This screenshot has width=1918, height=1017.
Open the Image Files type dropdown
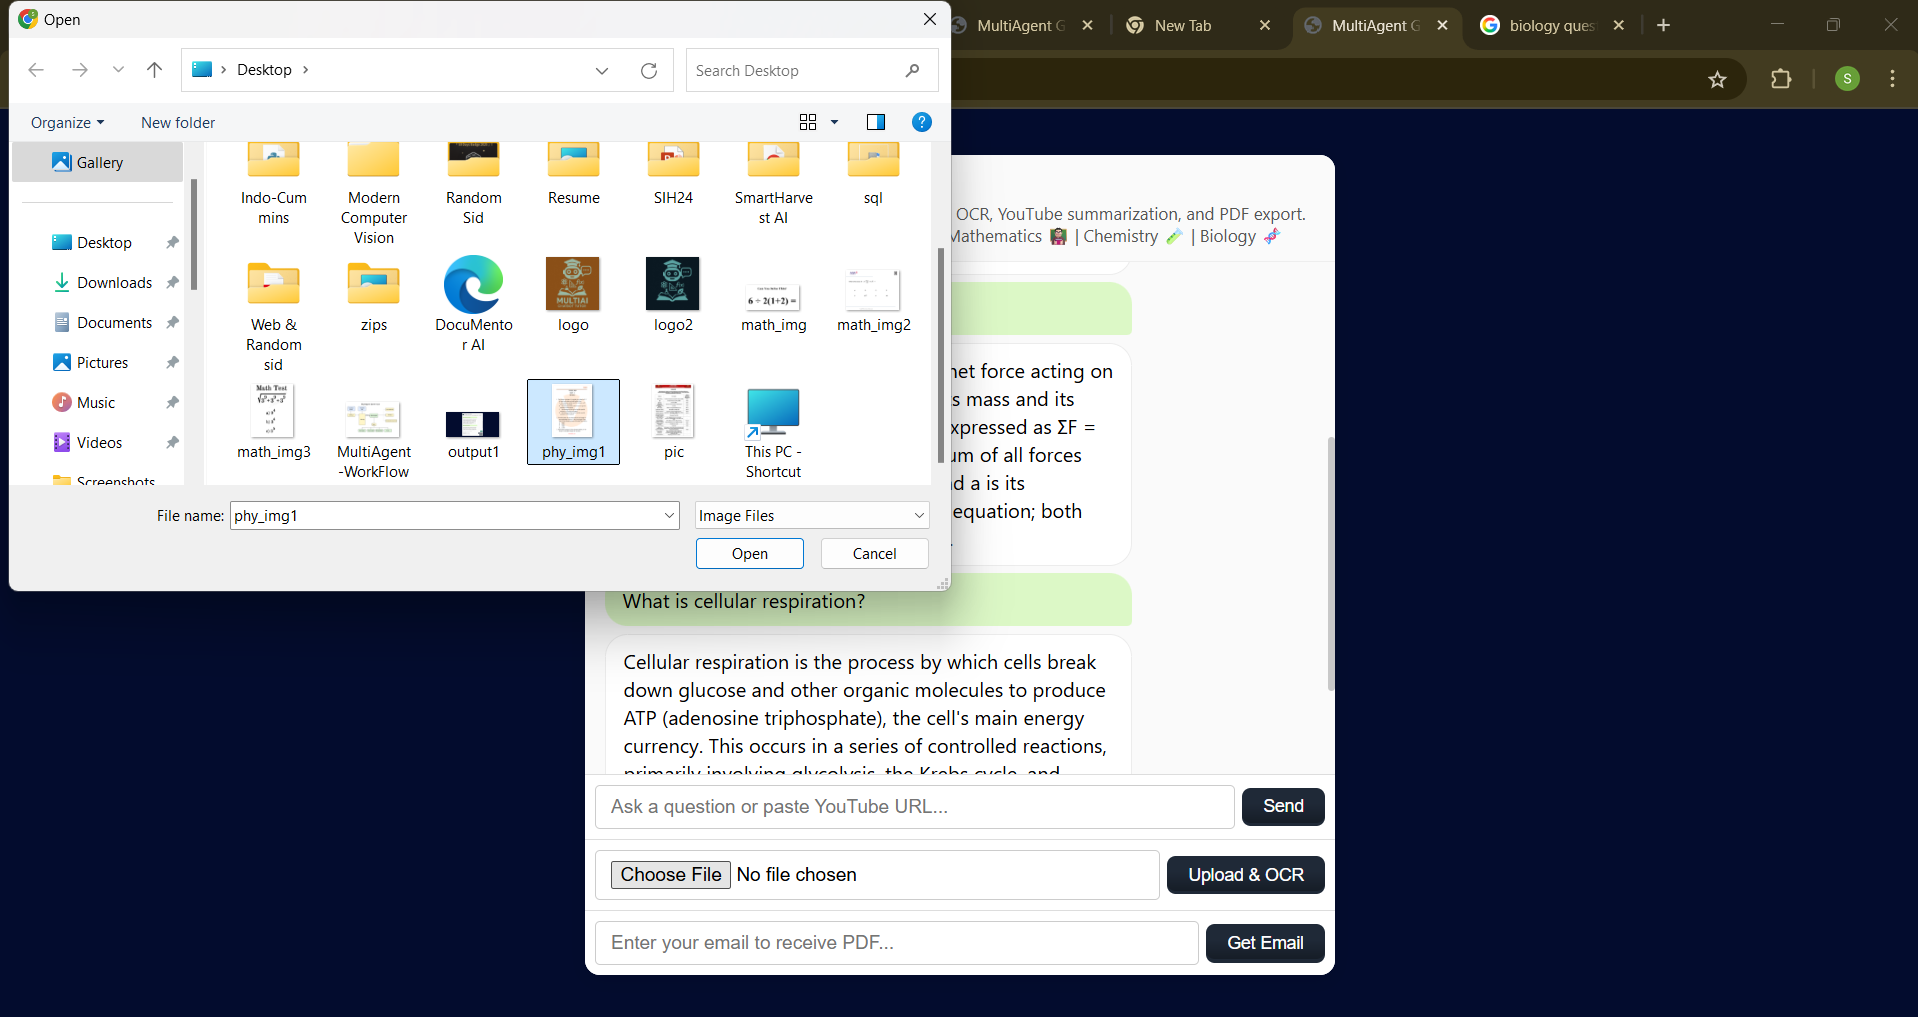coord(812,516)
